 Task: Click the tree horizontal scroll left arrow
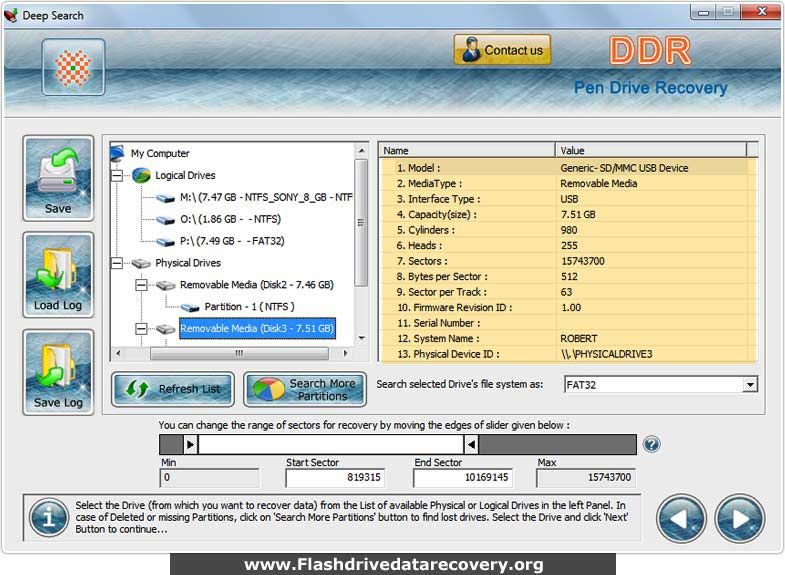(x=118, y=353)
